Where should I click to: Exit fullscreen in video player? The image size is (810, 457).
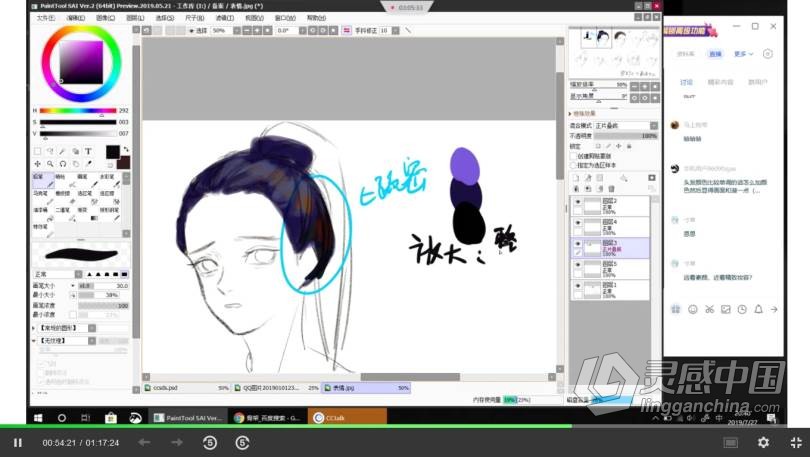coord(796,443)
